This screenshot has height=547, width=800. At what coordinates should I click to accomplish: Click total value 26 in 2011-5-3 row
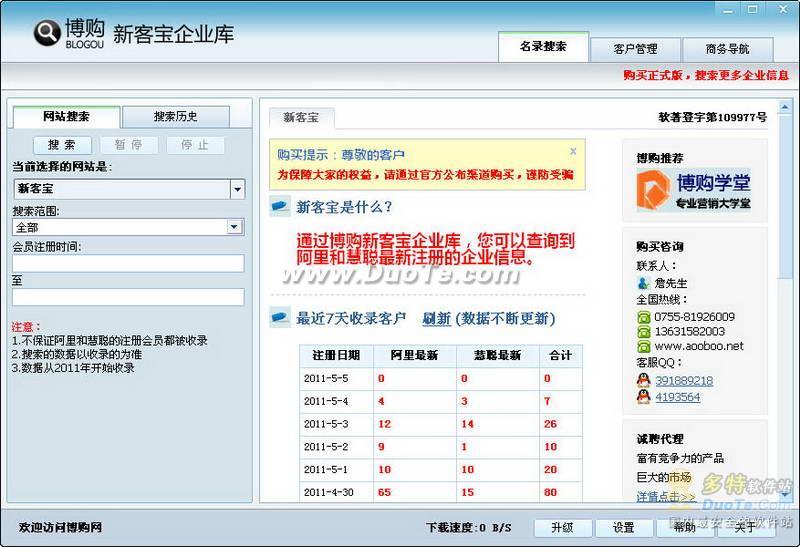(x=550, y=424)
